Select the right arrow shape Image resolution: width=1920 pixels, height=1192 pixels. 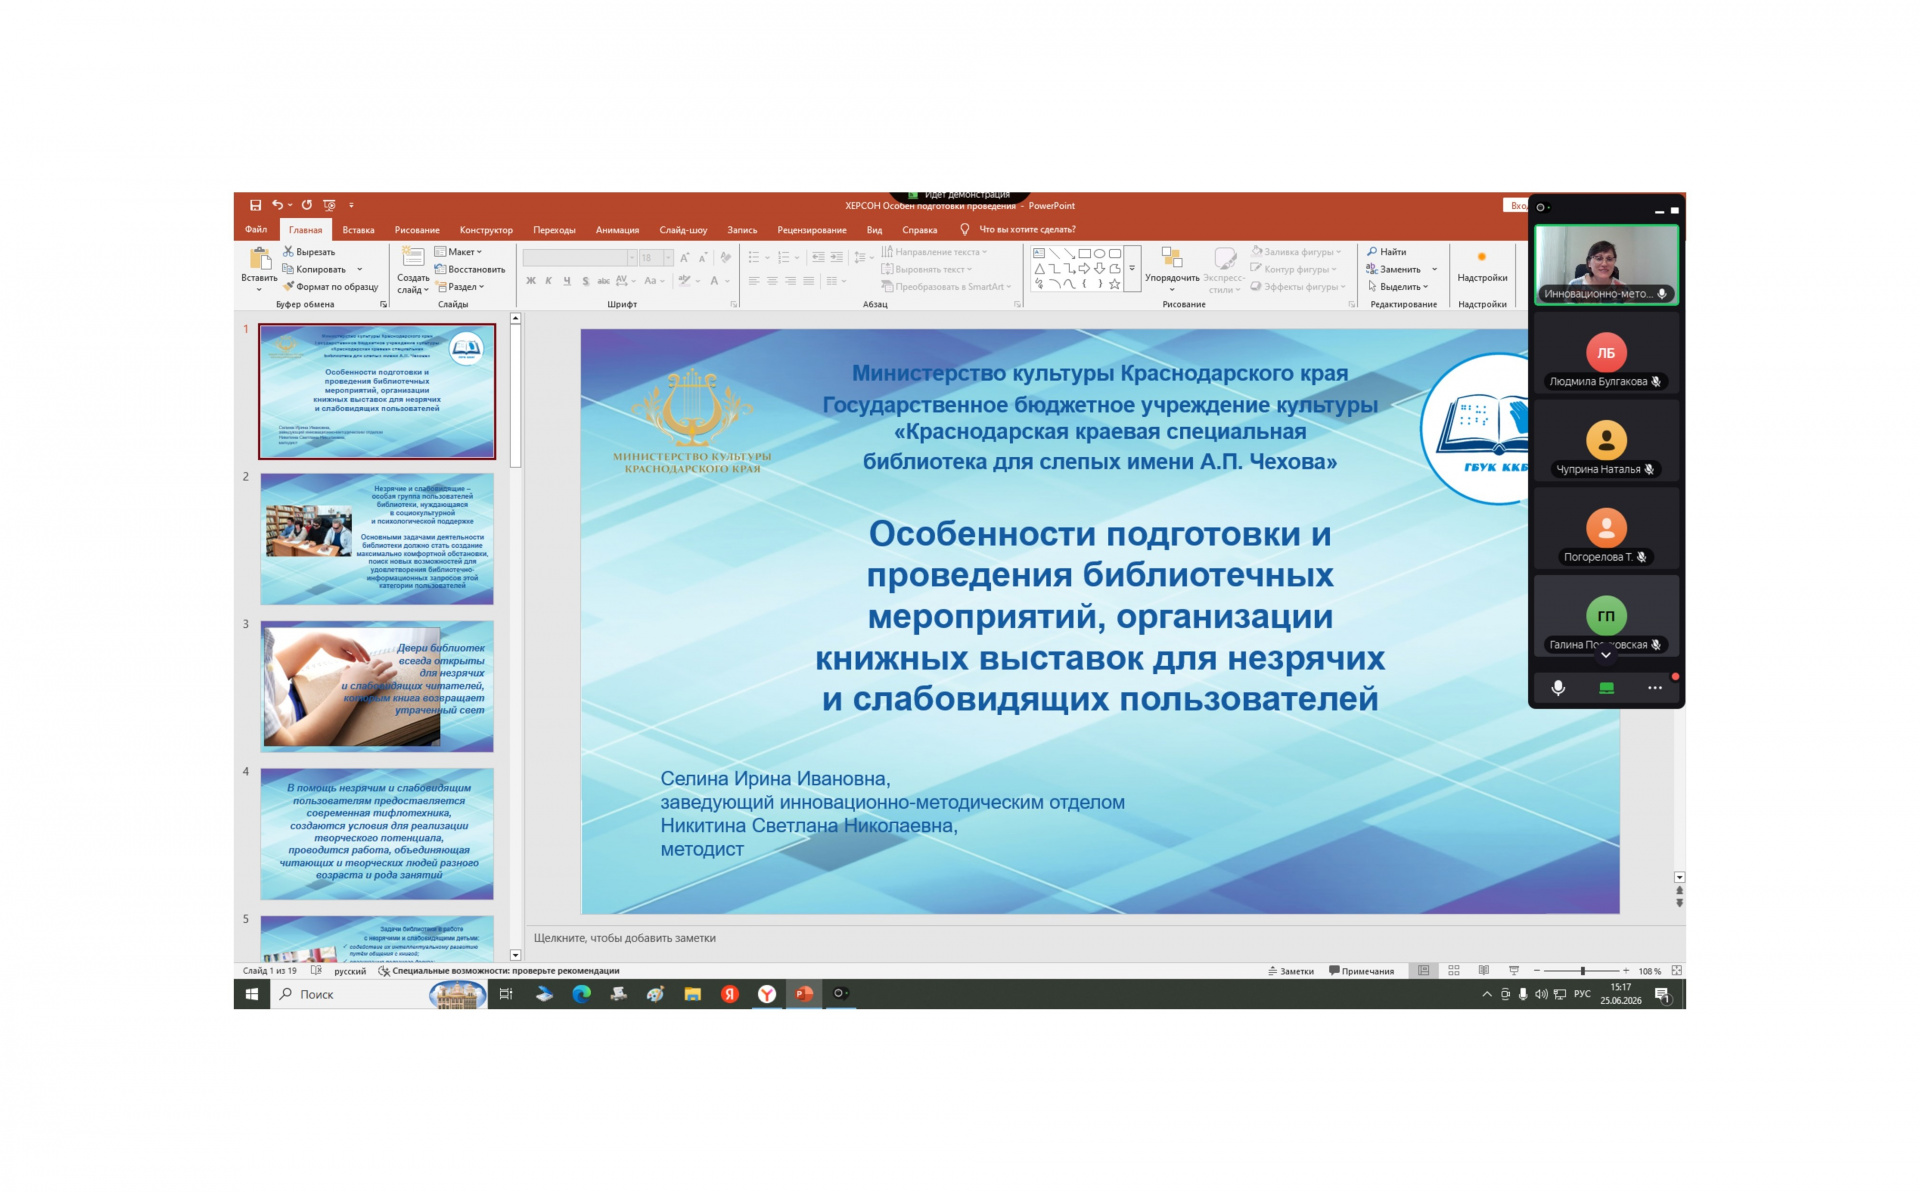(1084, 269)
